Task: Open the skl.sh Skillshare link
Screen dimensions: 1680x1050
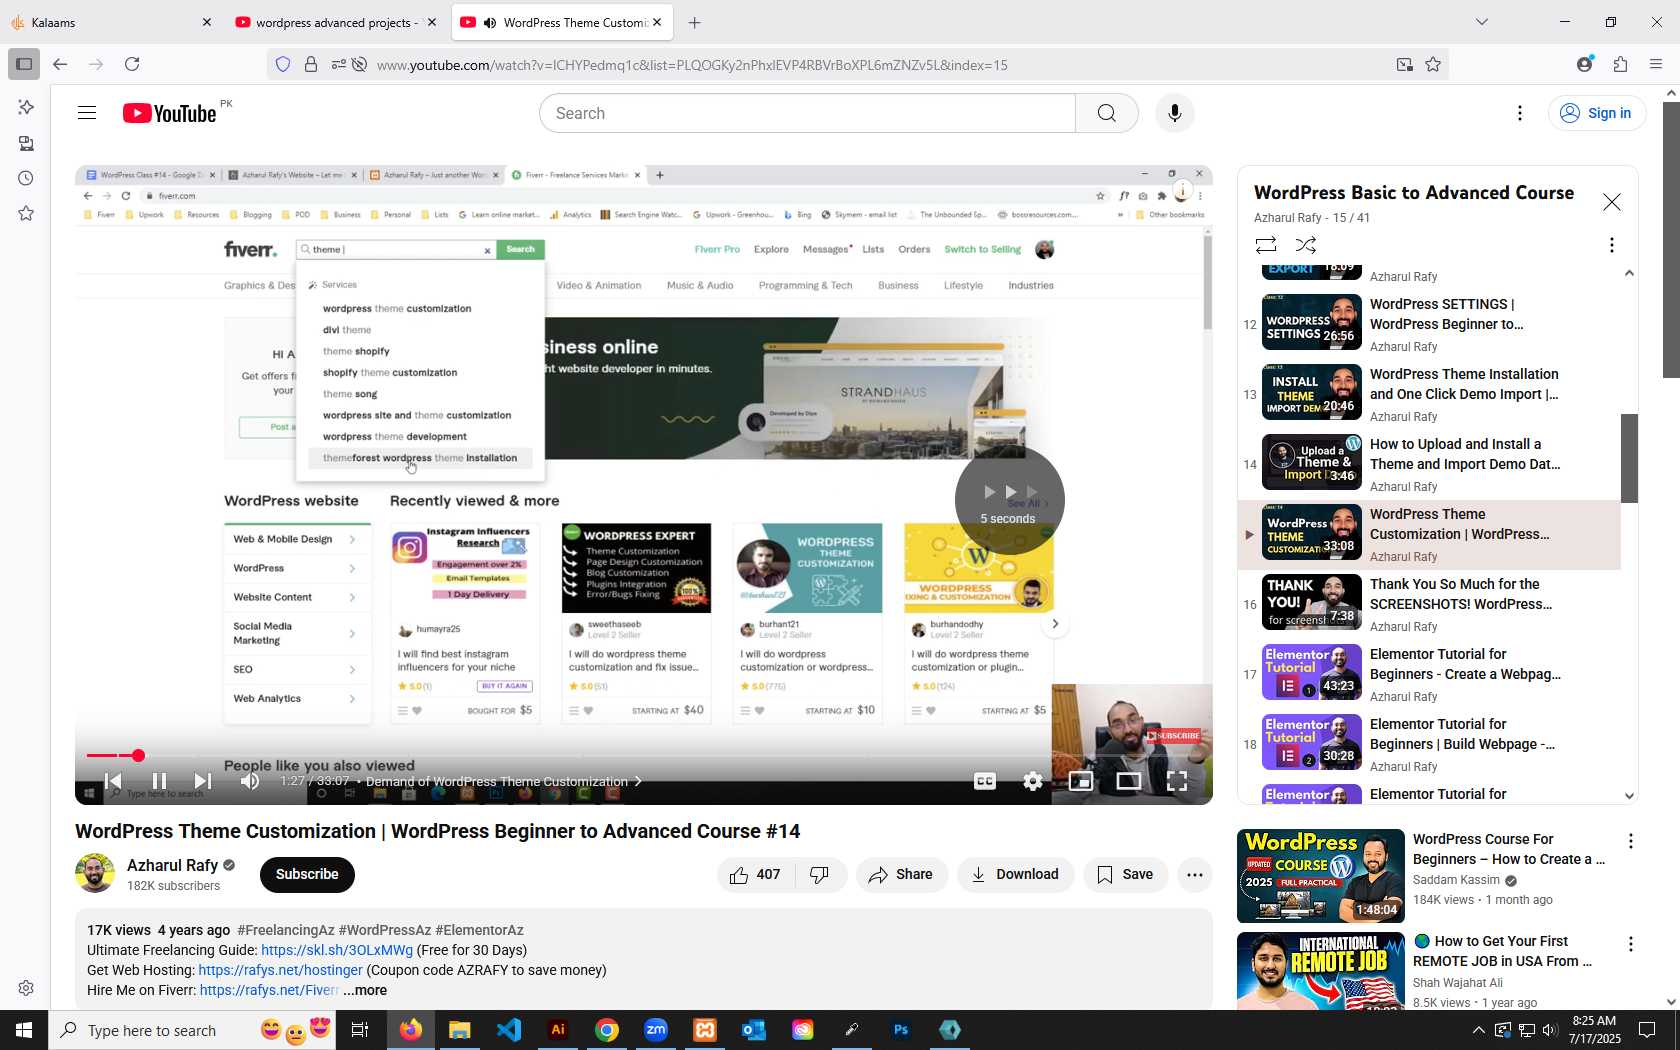Action: pyautogui.click(x=337, y=950)
